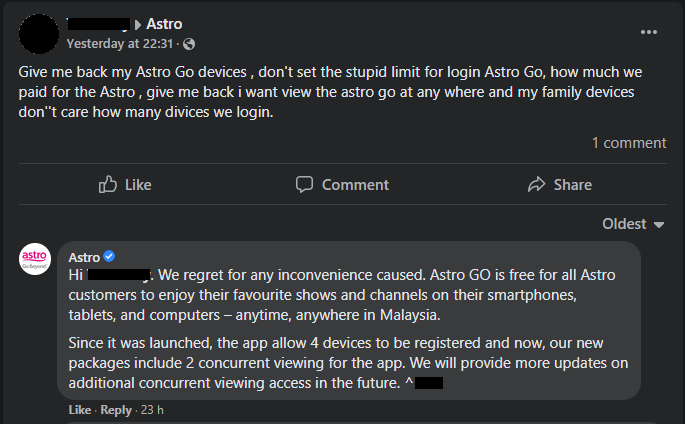Viewport: 685px width, 424px height.
Task: Click the Astro commenter name in the reply
Action: pyautogui.click(x=84, y=257)
